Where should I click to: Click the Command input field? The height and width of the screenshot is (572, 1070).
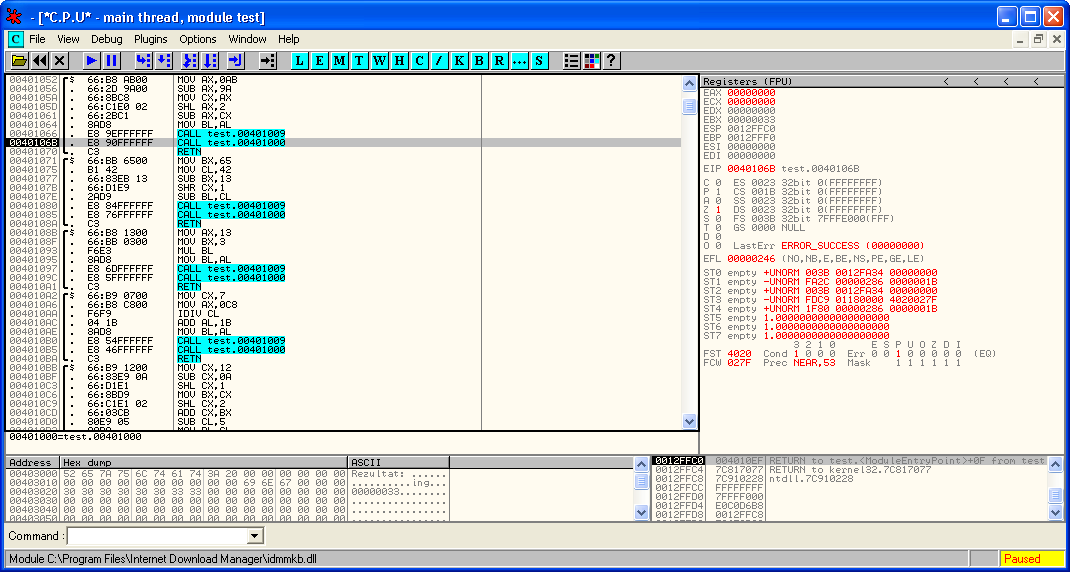pos(158,536)
